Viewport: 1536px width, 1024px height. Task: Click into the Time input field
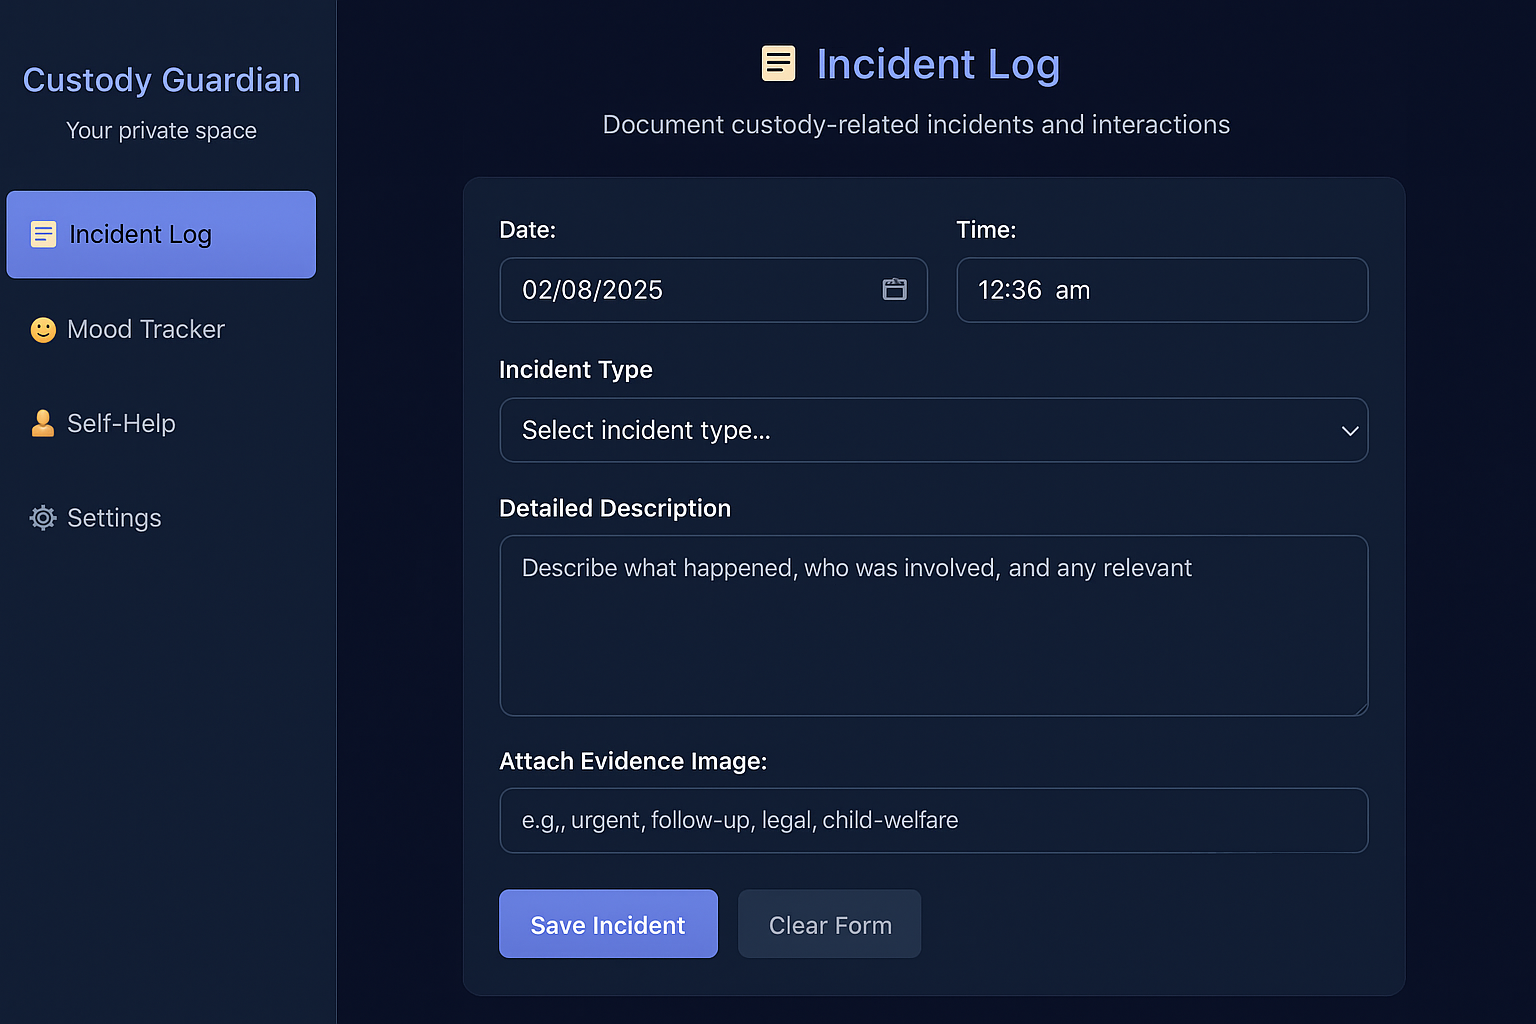[1161, 290]
